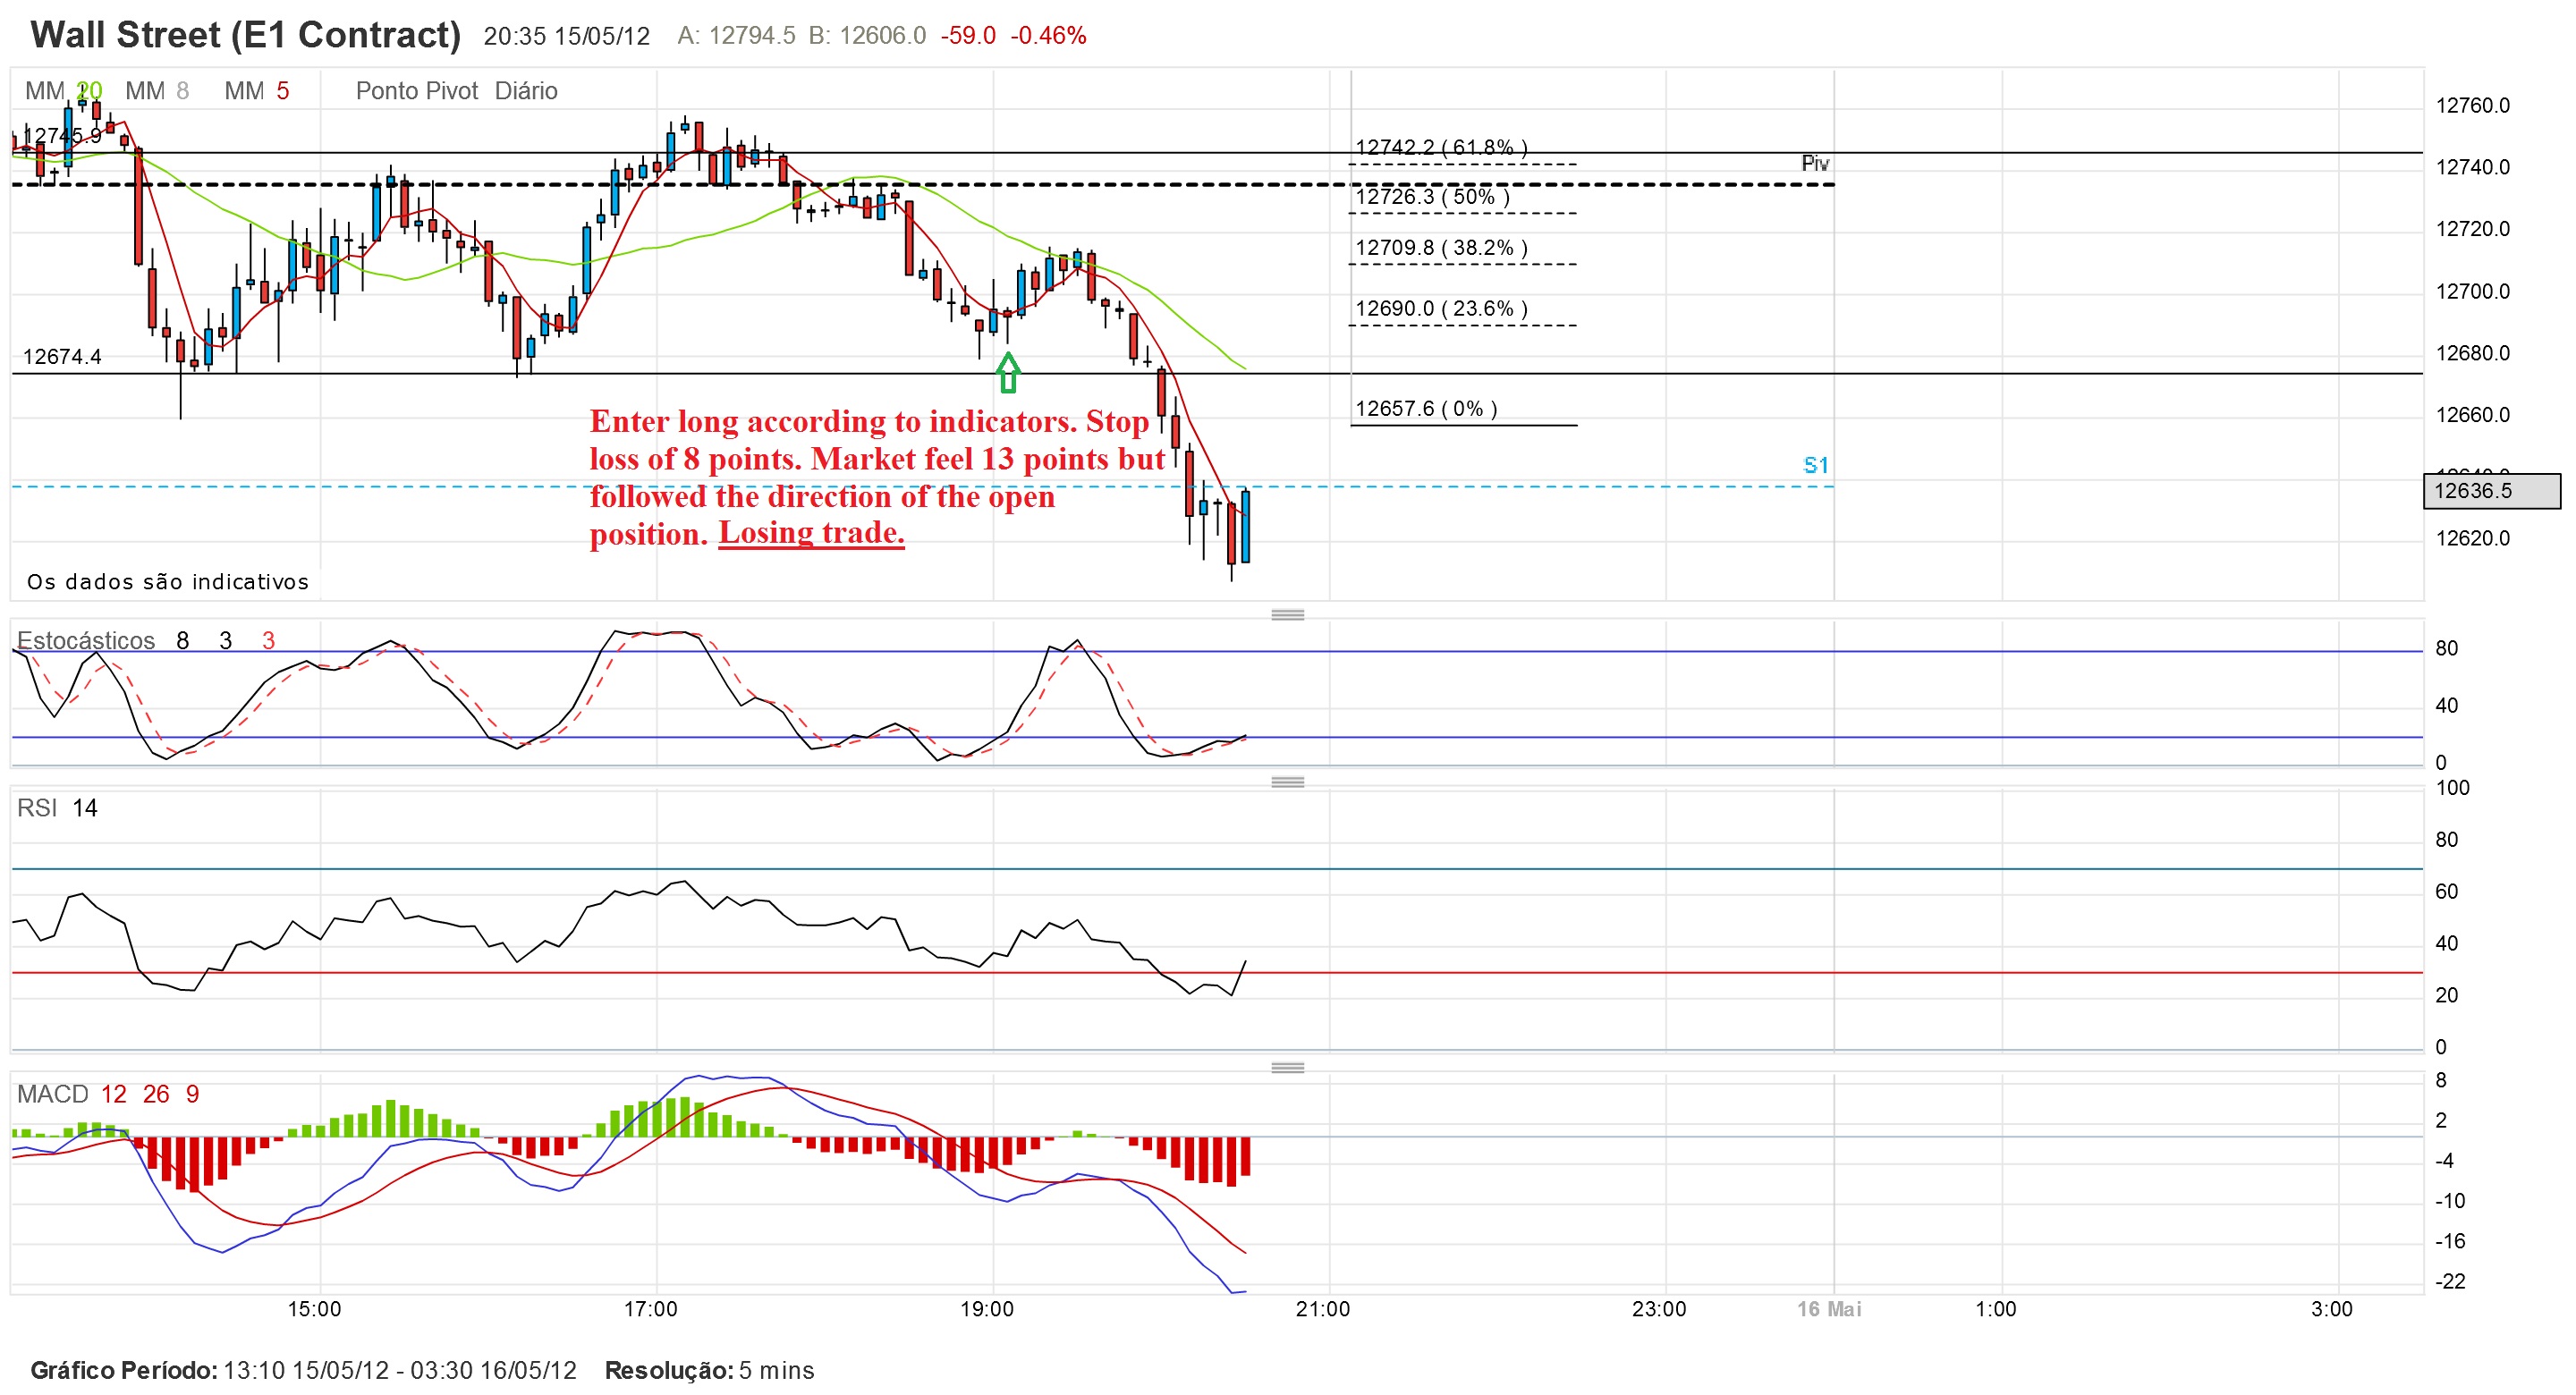
Task: Click the 12690.0 (23.6%) Fibonacci label
Action: (x=1441, y=309)
